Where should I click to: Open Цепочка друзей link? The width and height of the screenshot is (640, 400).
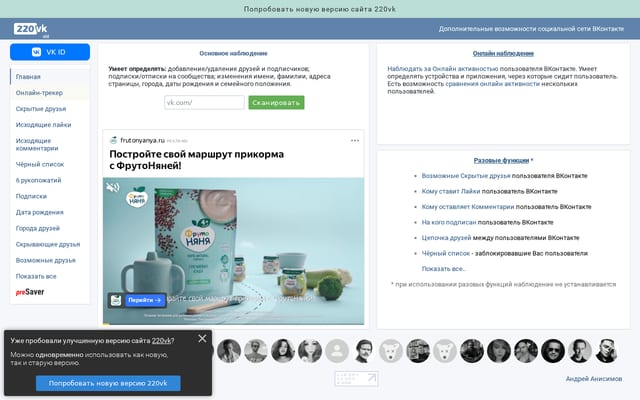pos(446,238)
